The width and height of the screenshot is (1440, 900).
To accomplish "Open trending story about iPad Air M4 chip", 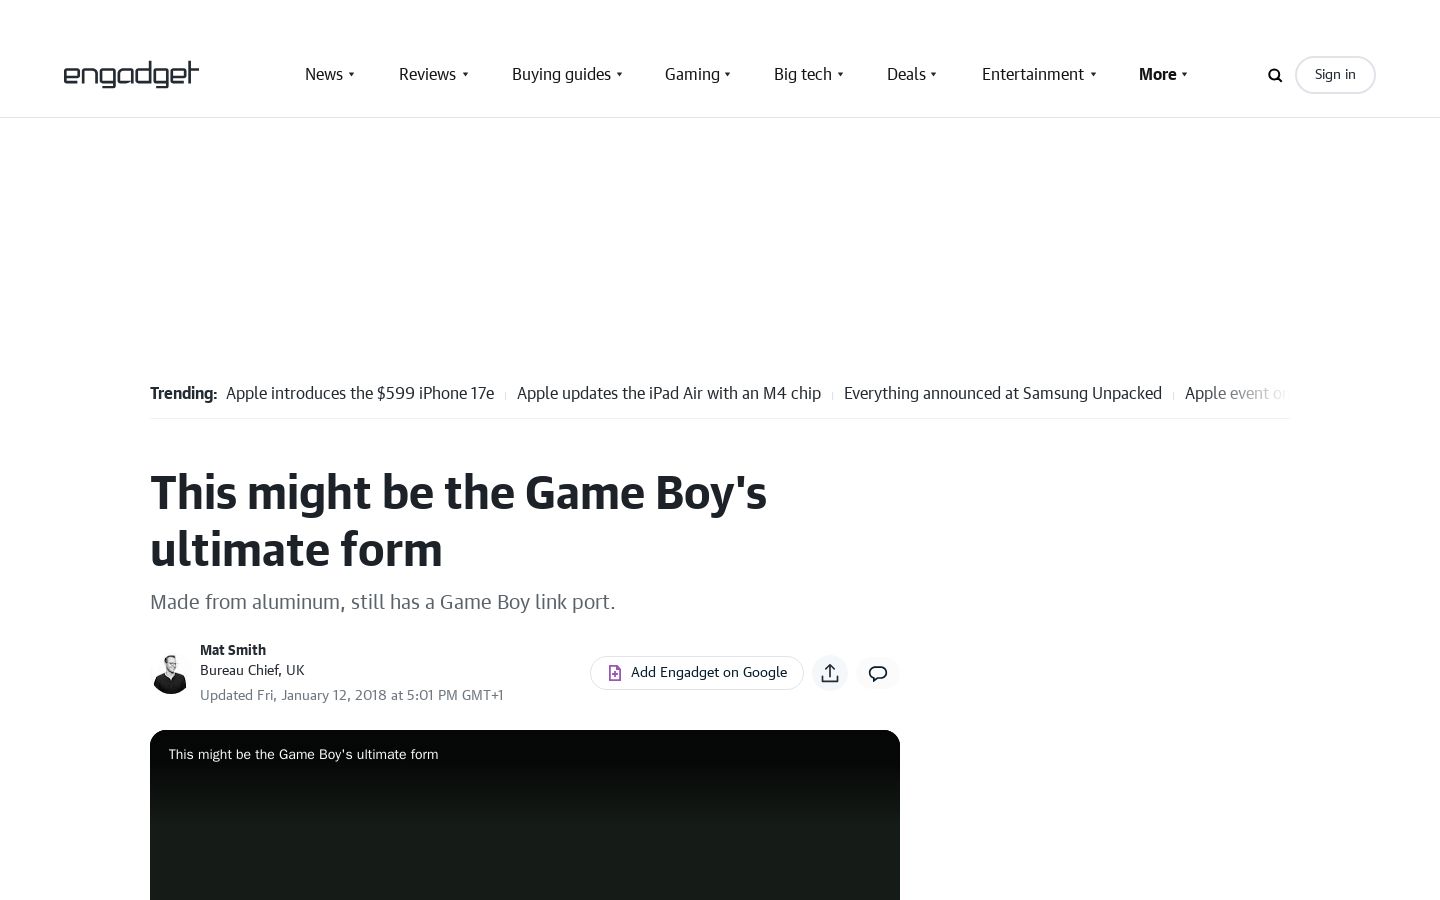I will pyautogui.click(x=669, y=394).
